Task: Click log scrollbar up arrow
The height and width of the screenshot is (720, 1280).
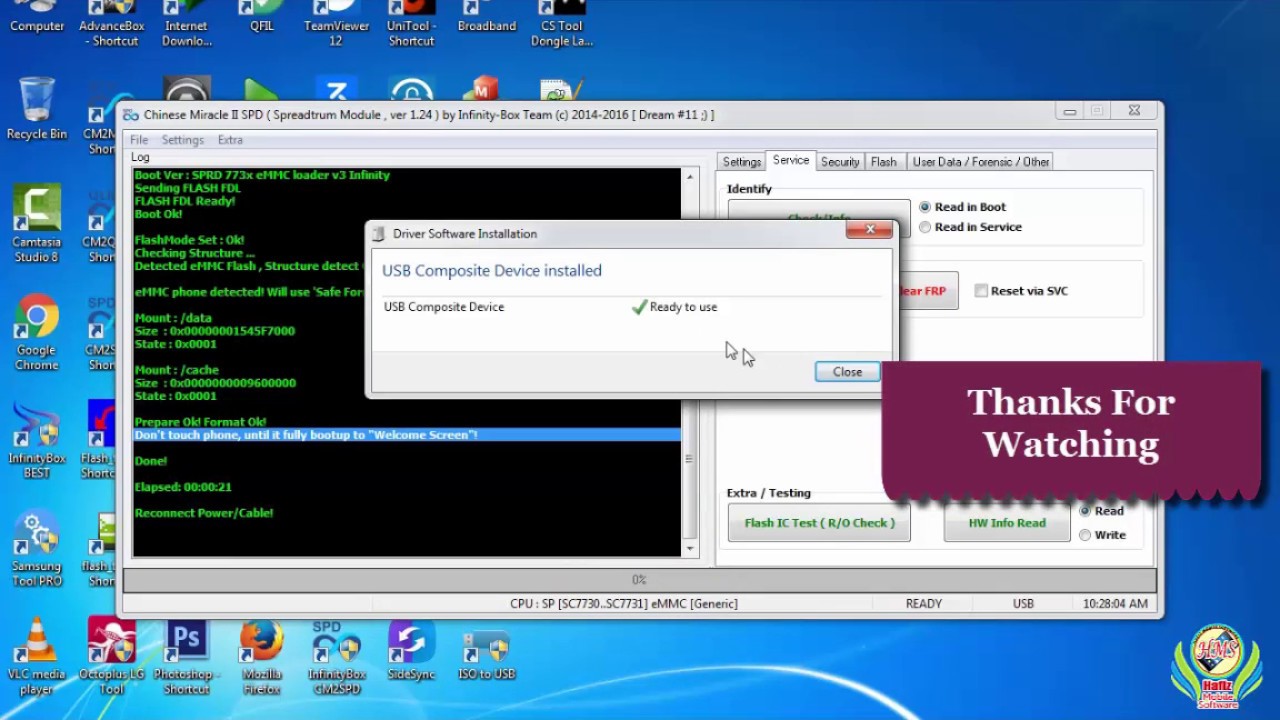Action: pyautogui.click(x=689, y=177)
